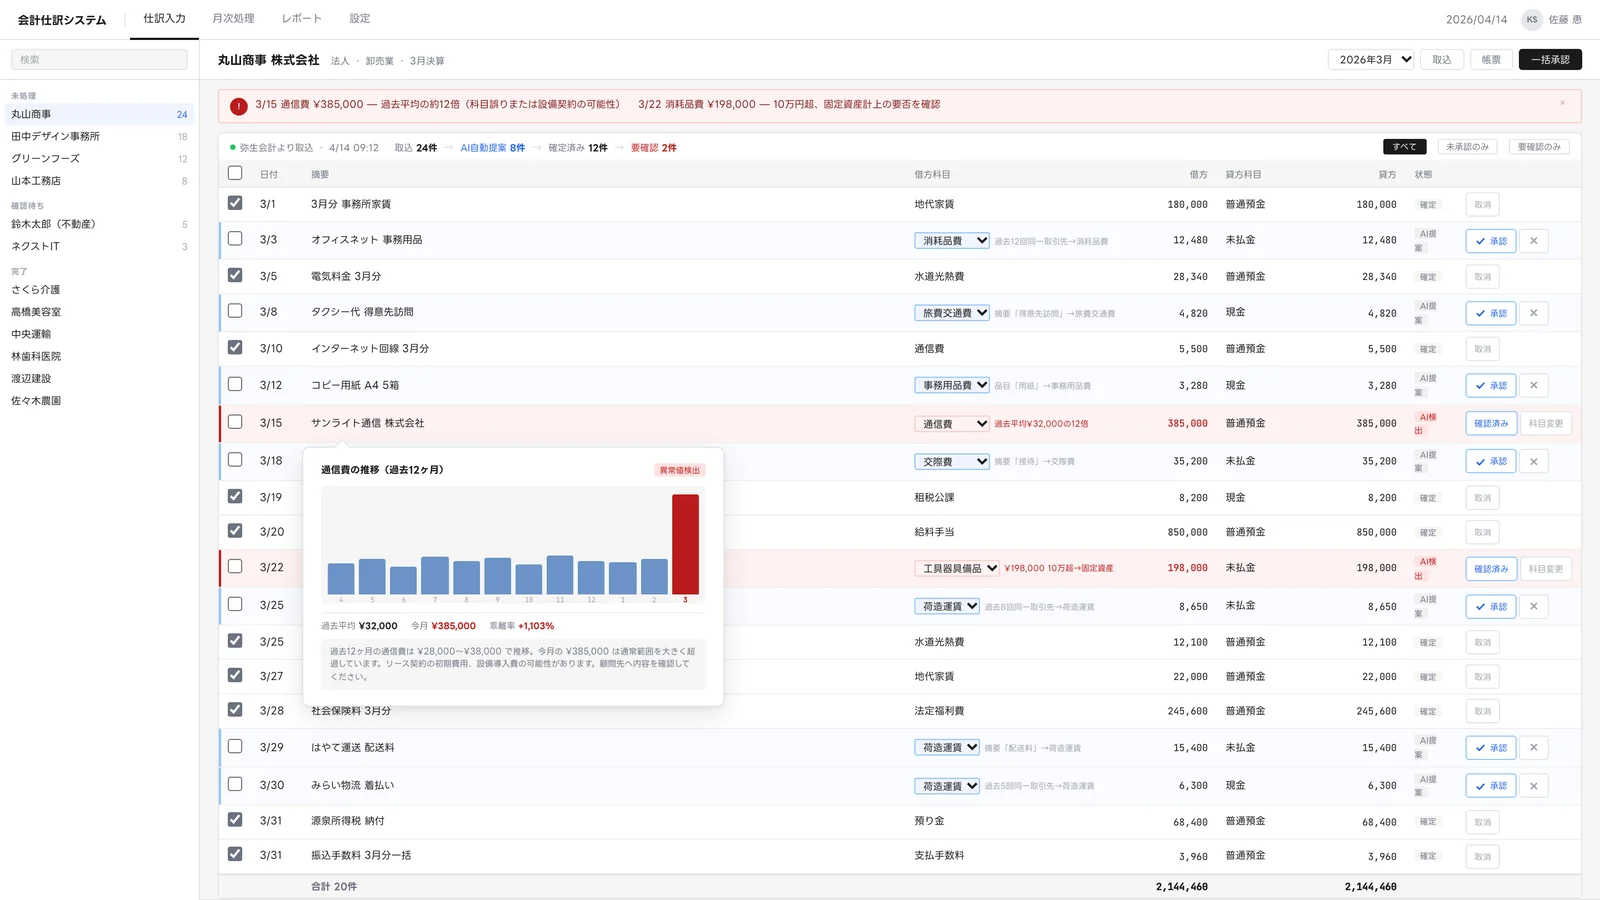The width and height of the screenshot is (1600, 900).
Task: Mark 3/15 サンライト通信 as 確認済み
Action: [x=1491, y=423]
